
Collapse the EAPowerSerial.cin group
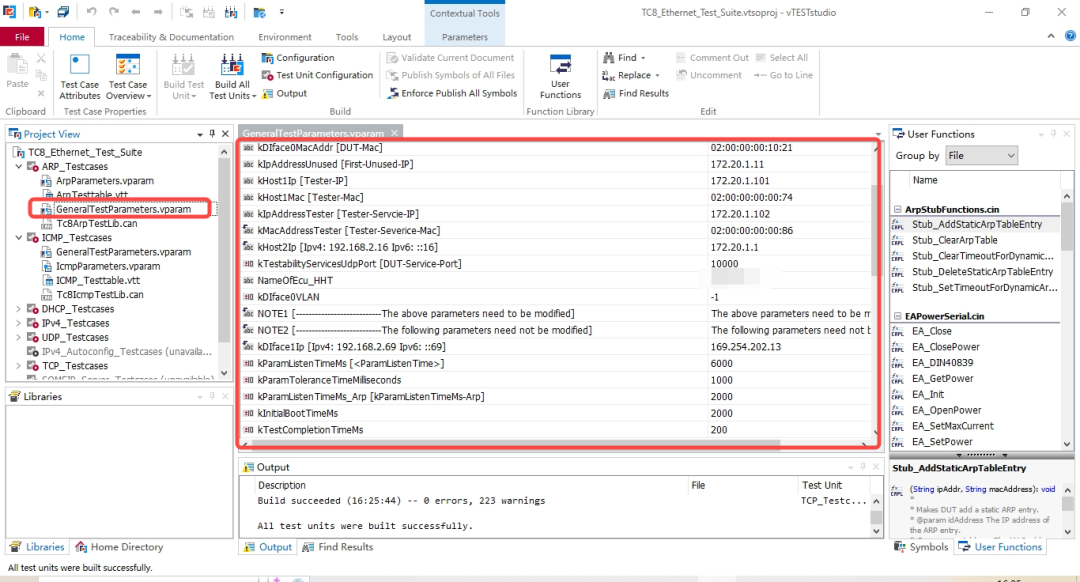click(897, 316)
